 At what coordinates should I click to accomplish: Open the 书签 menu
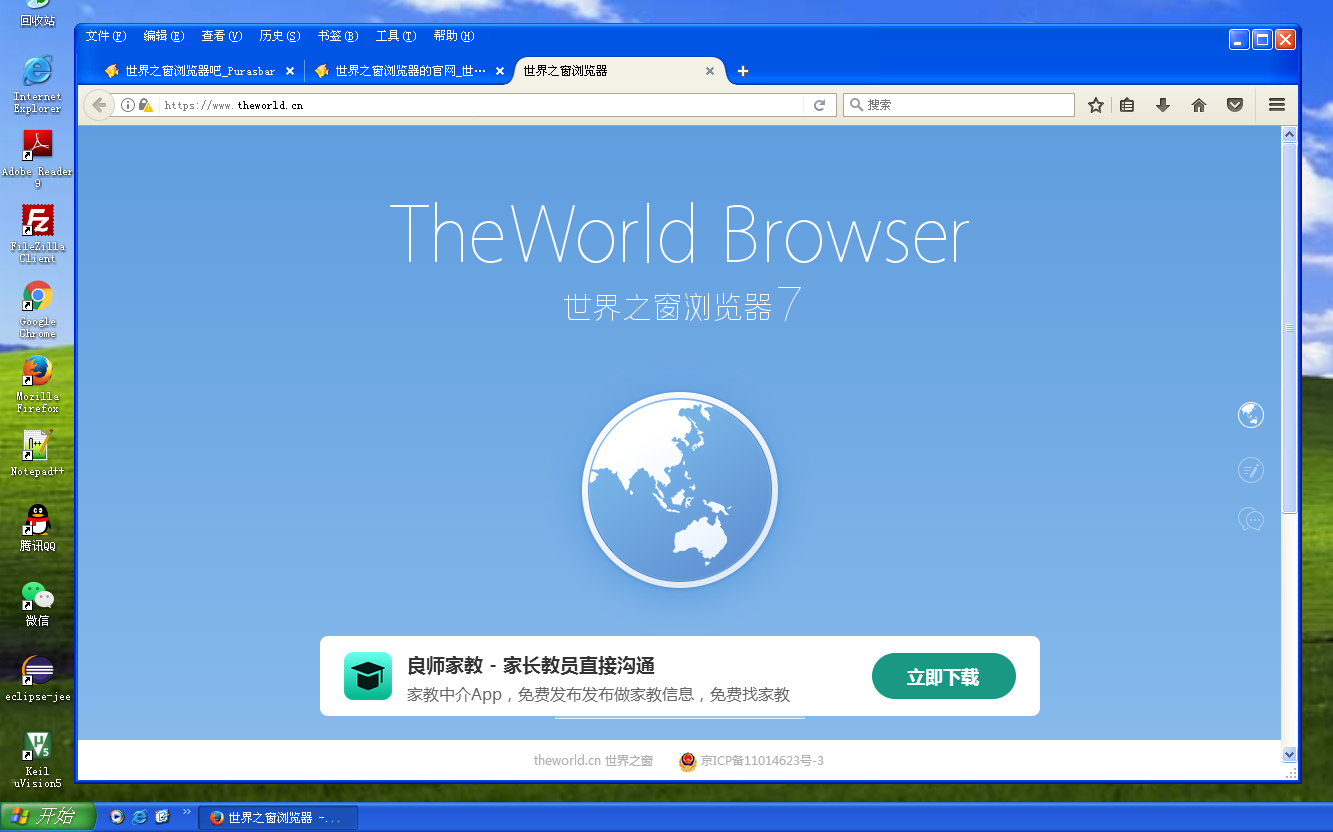(337, 36)
